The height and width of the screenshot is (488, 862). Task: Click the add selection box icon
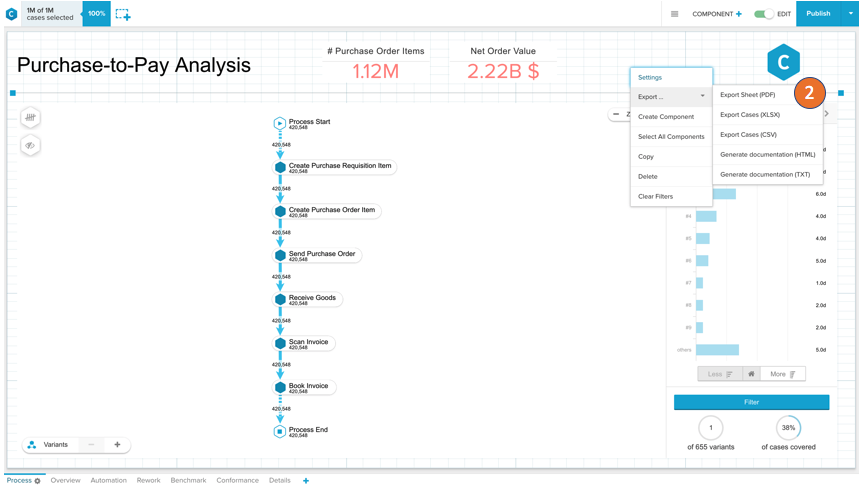(123, 14)
